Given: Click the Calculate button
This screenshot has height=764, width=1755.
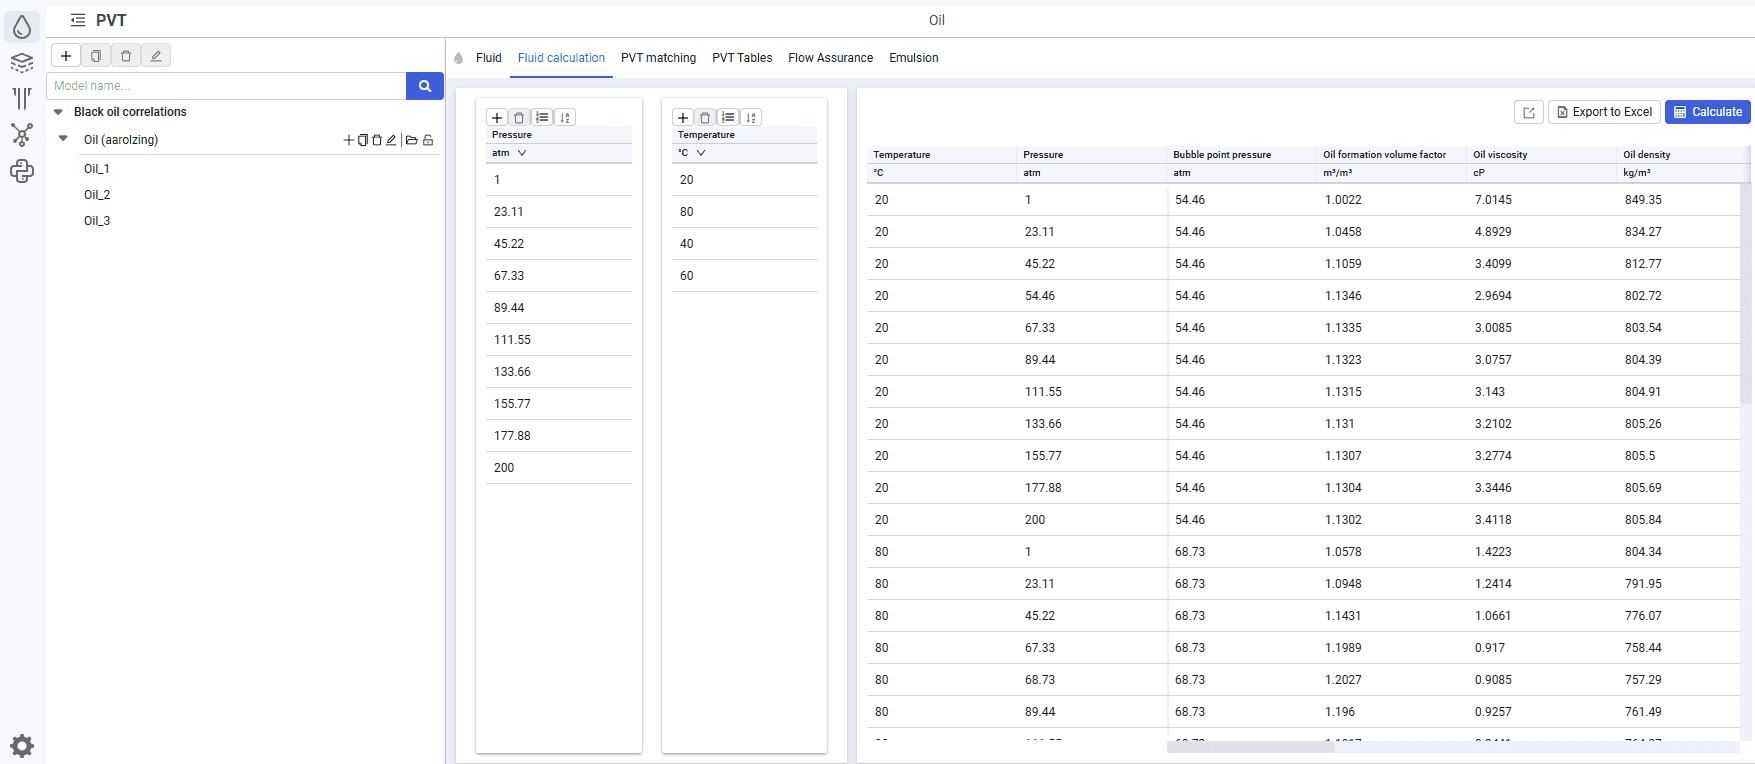Looking at the screenshot, I should [x=1708, y=112].
